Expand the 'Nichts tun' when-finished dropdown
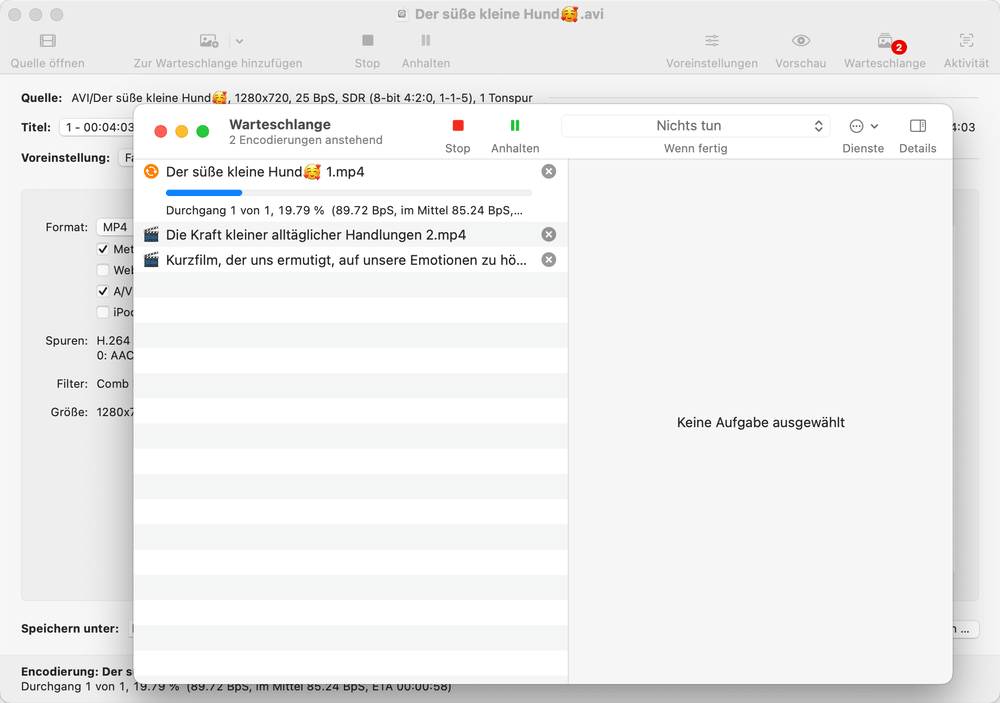 click(x=696, y=126)
